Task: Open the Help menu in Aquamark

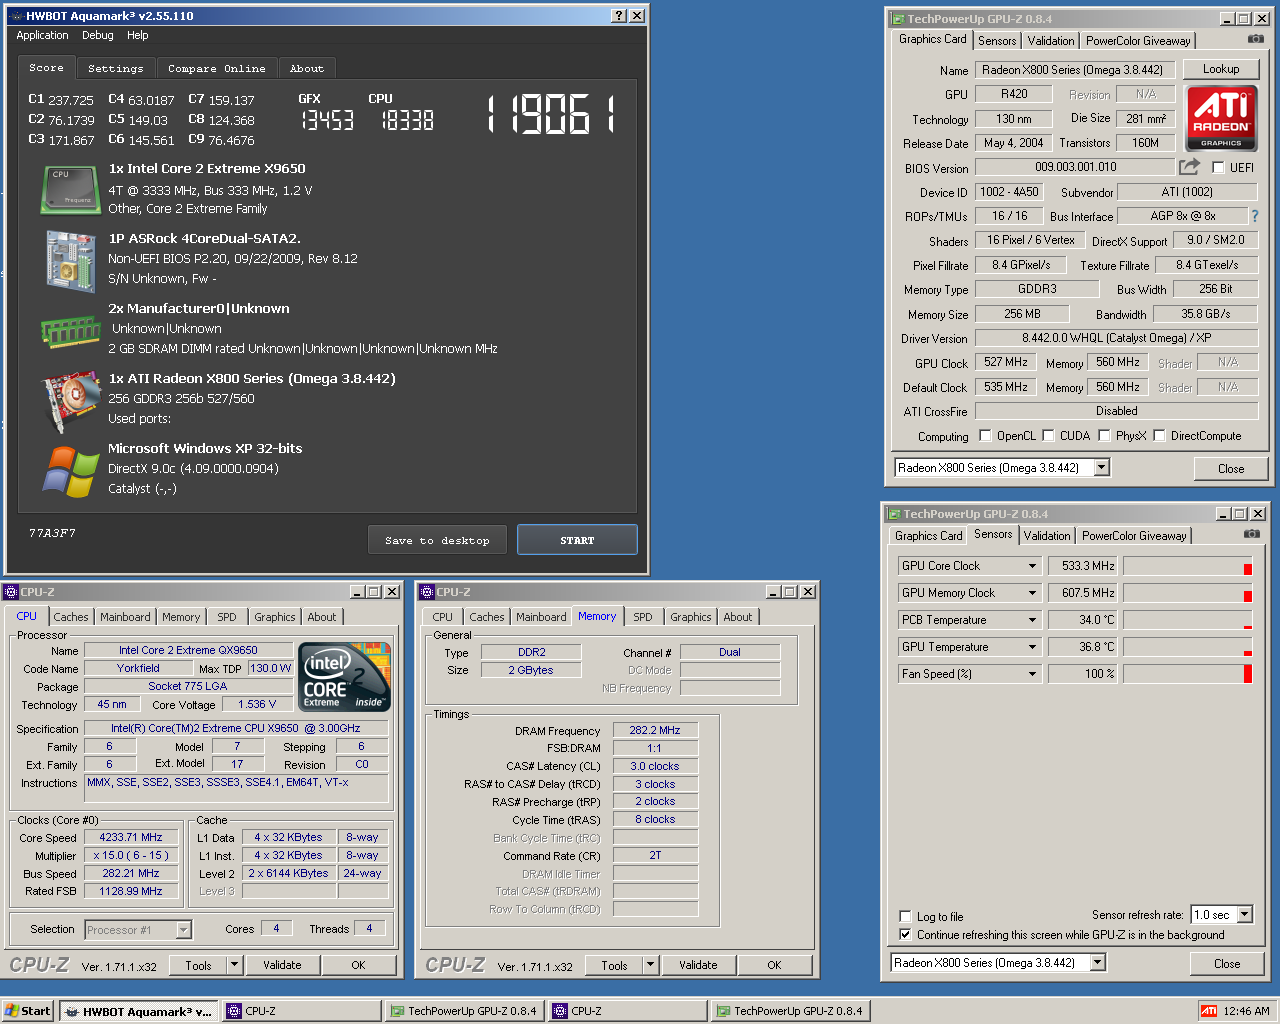Action: point(138,35)
